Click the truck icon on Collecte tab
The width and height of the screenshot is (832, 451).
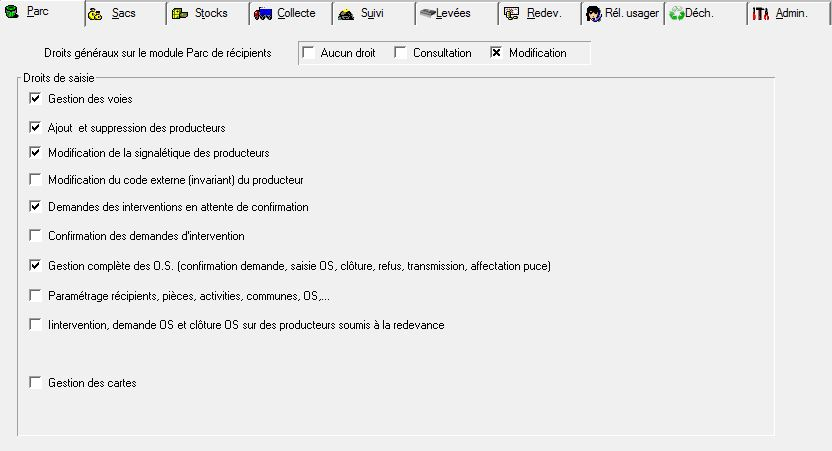[x=263, y=14]
